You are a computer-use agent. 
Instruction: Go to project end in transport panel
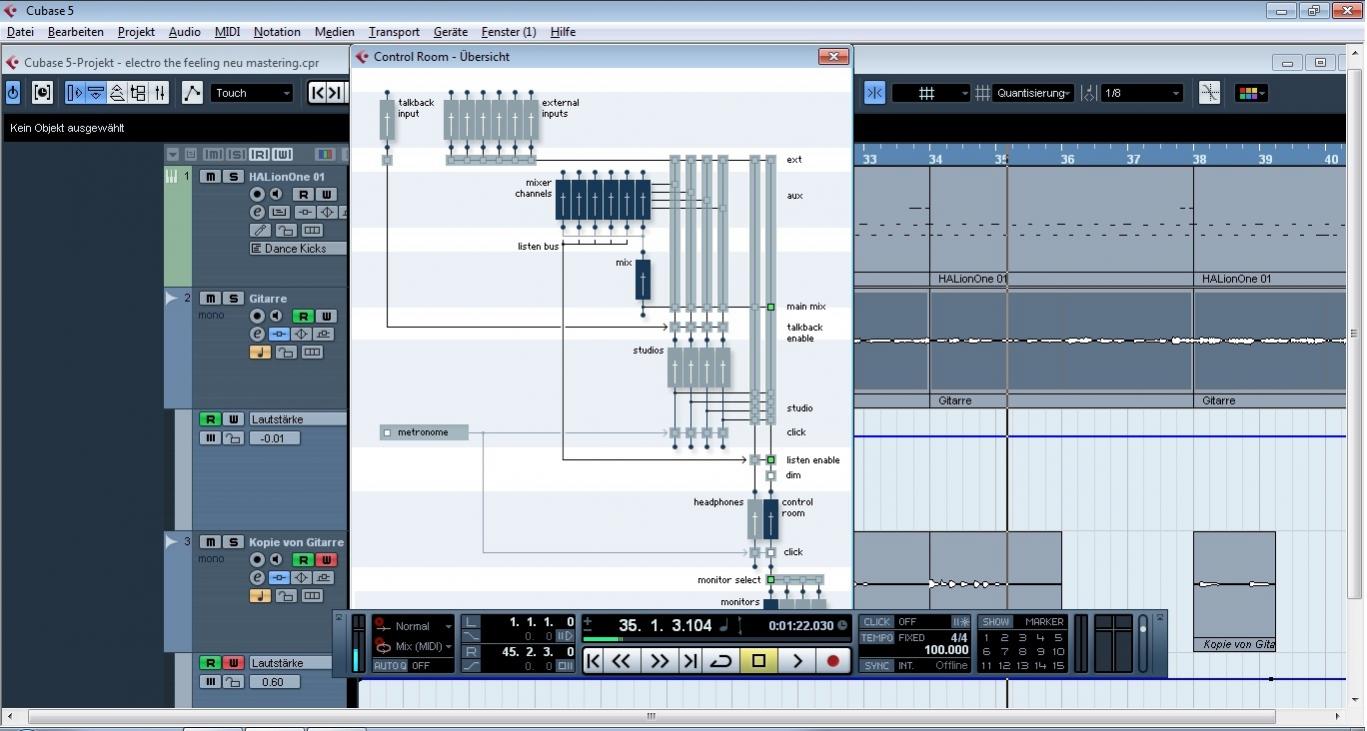(690, 661)
